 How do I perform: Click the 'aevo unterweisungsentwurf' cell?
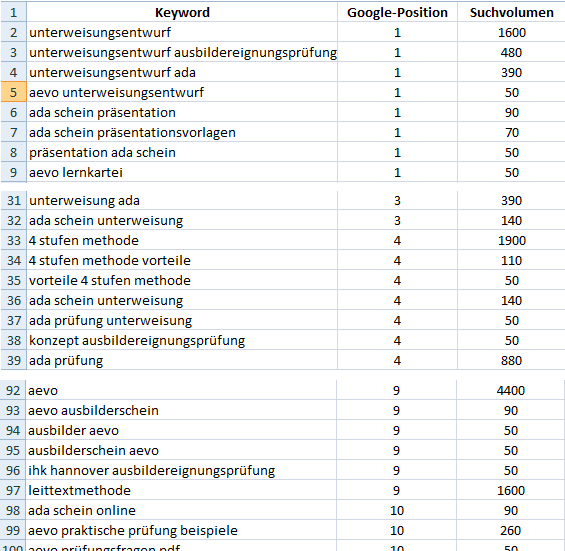[x=182, y=93]
